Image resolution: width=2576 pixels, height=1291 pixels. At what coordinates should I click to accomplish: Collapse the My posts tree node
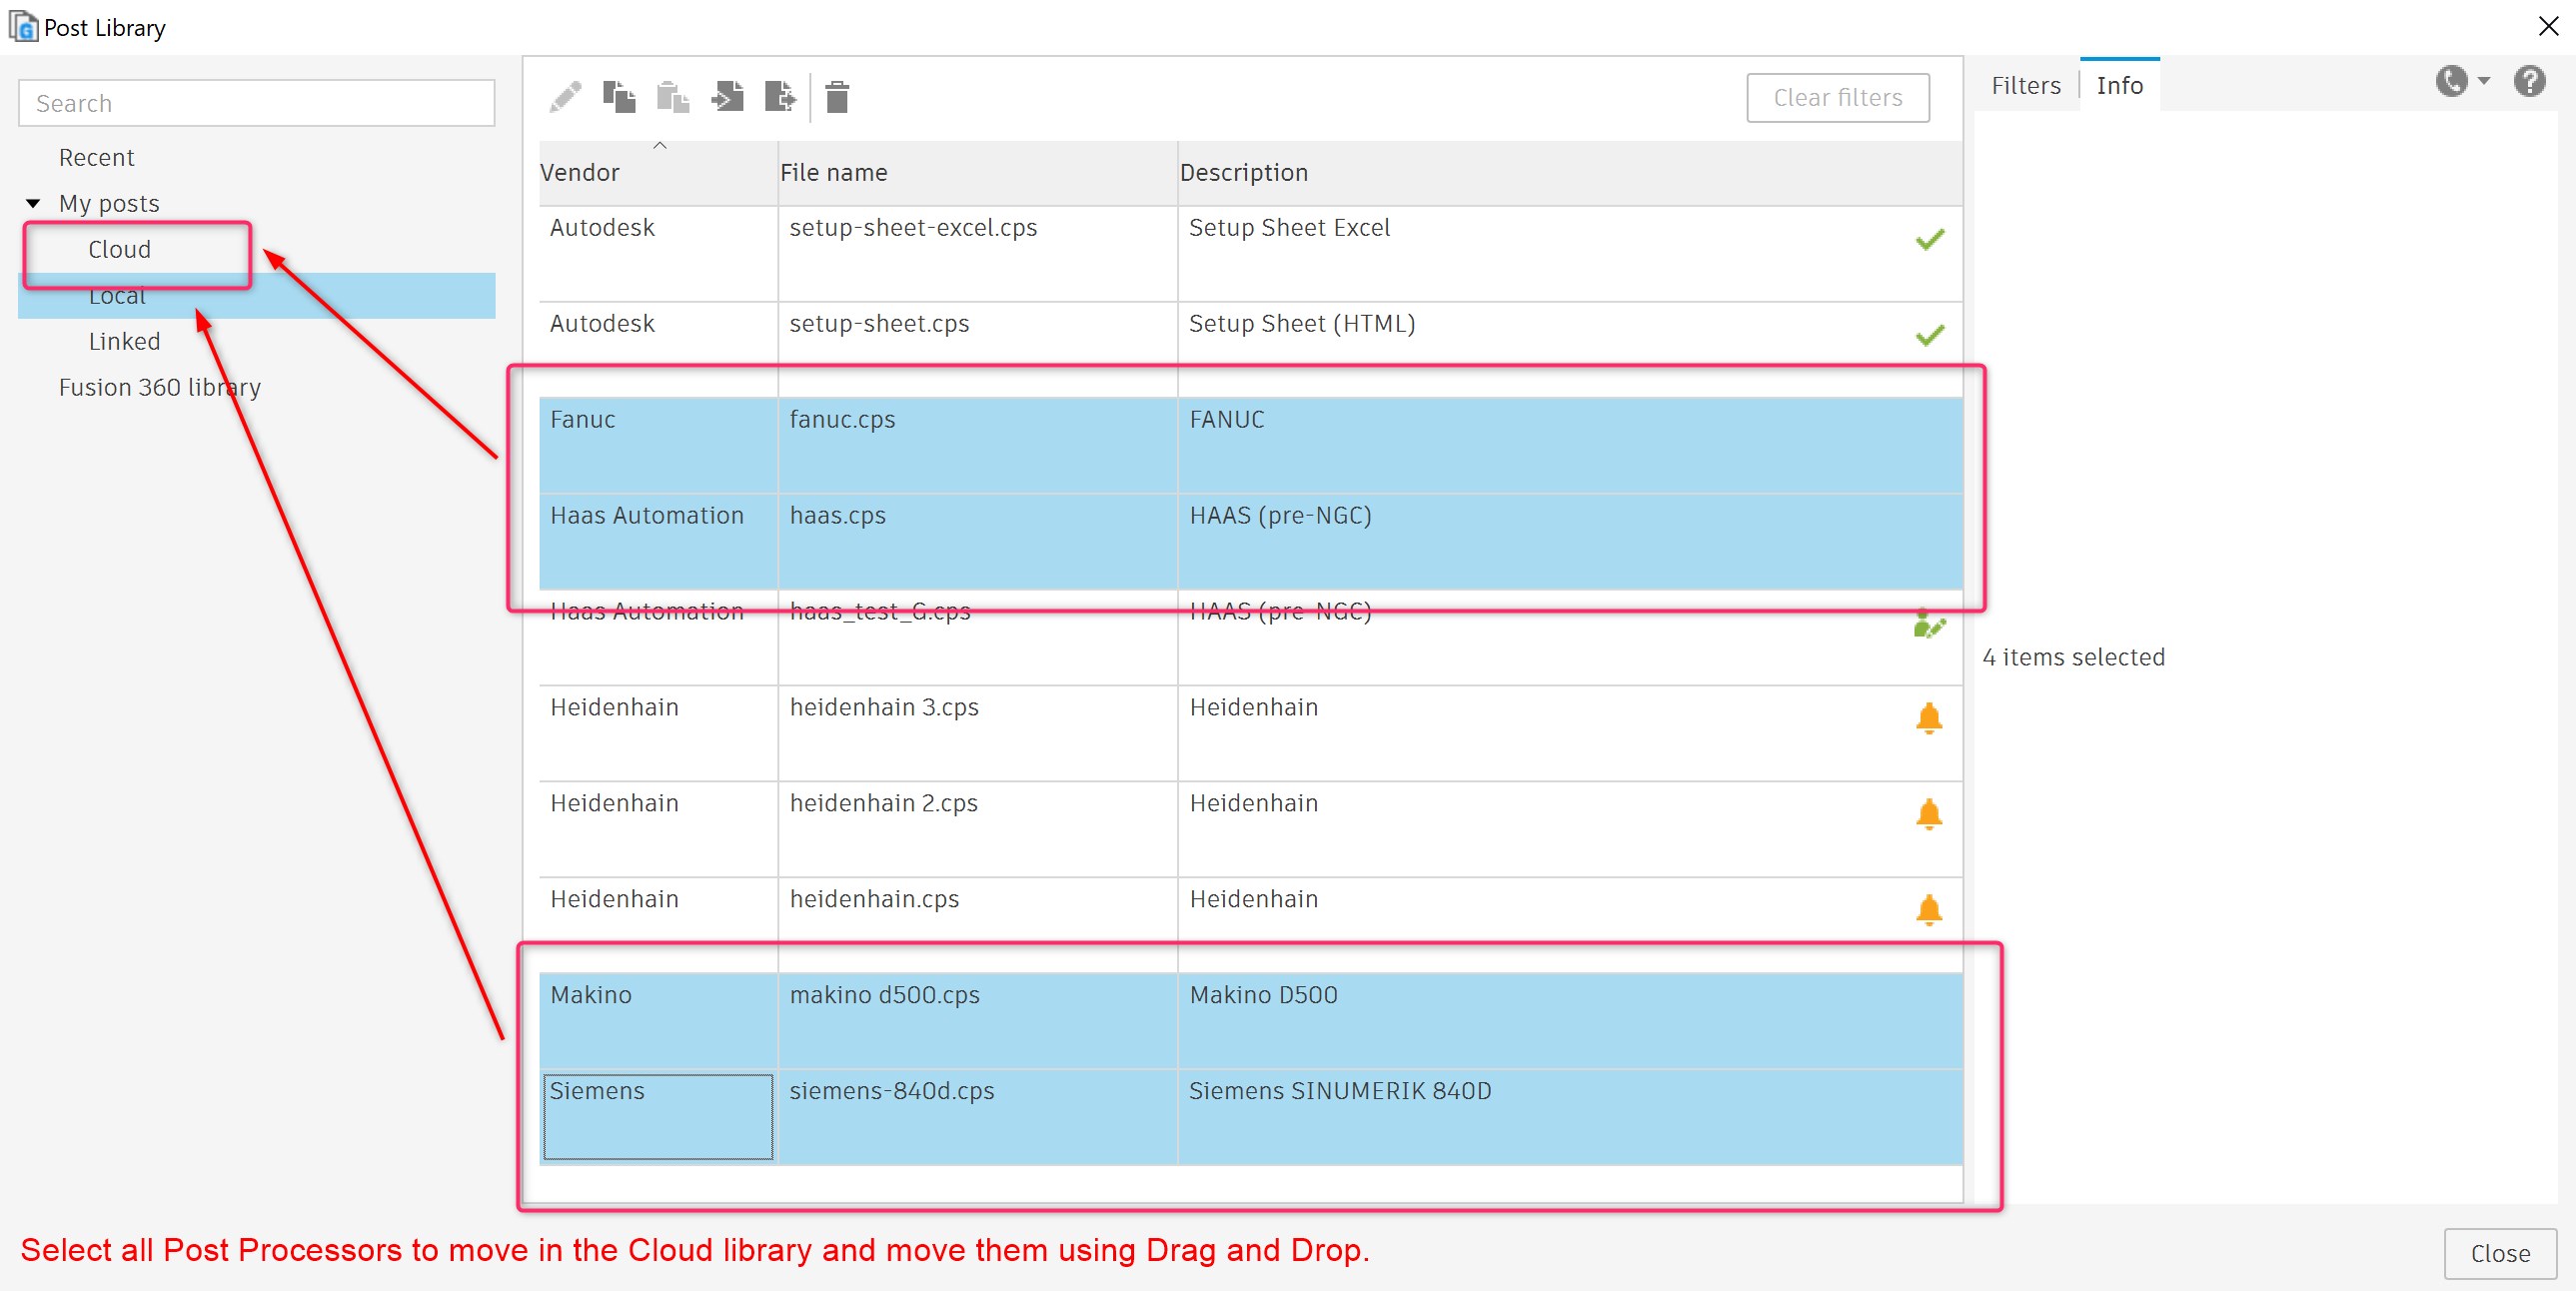click(33, 204)
